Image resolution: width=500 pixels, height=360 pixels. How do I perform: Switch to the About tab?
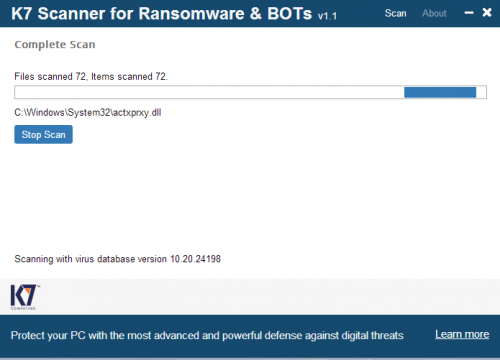click(434, 13)
